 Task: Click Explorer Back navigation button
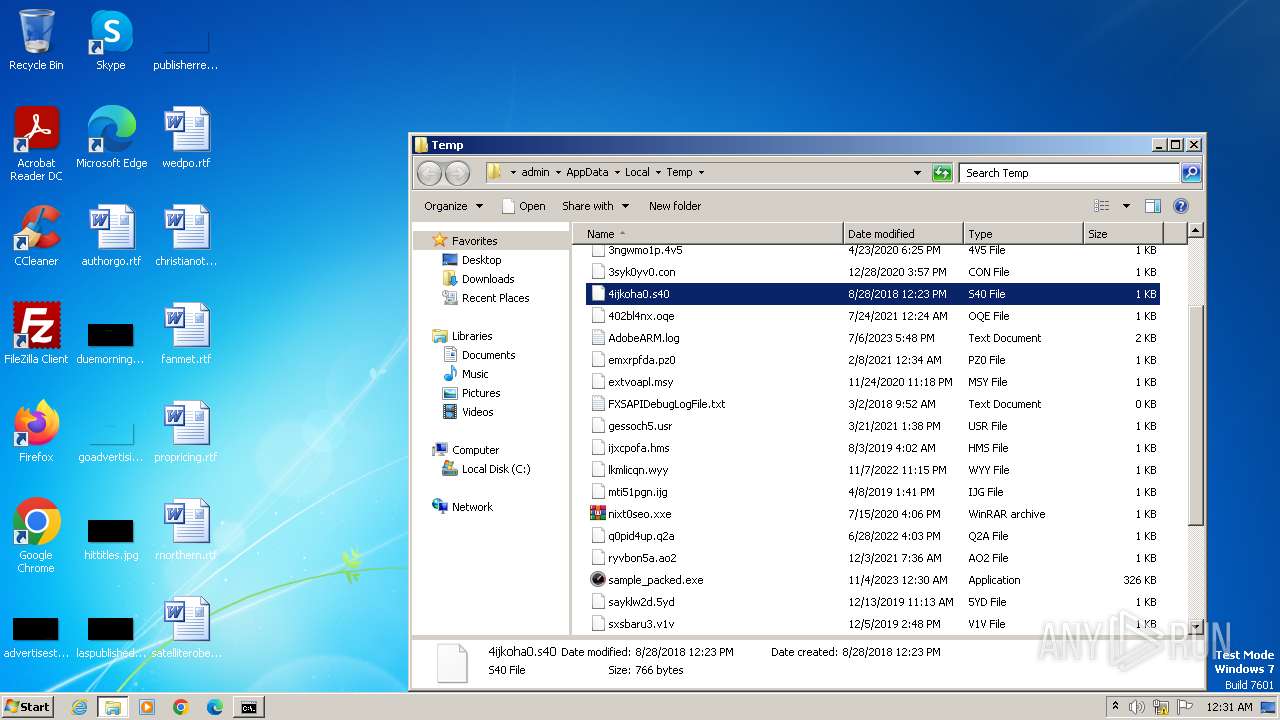point(429,173)
